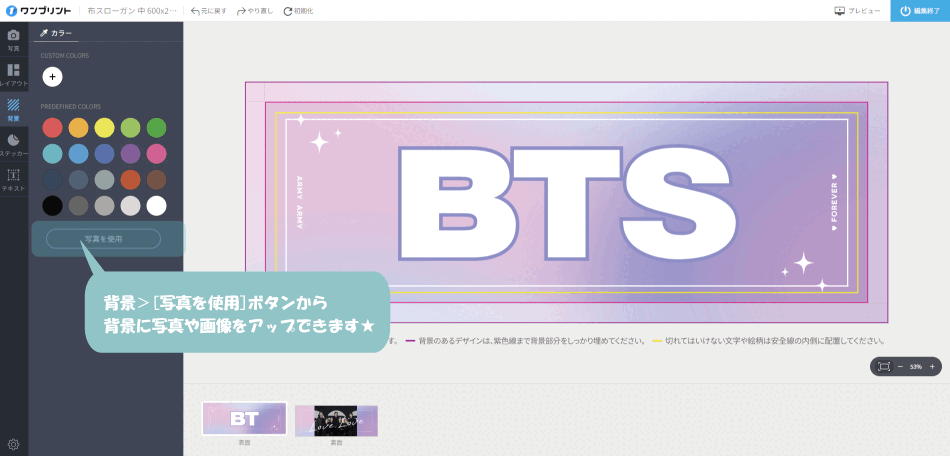
Task: Choose the black predefined color swatch
Action: (x=52, y=206)
